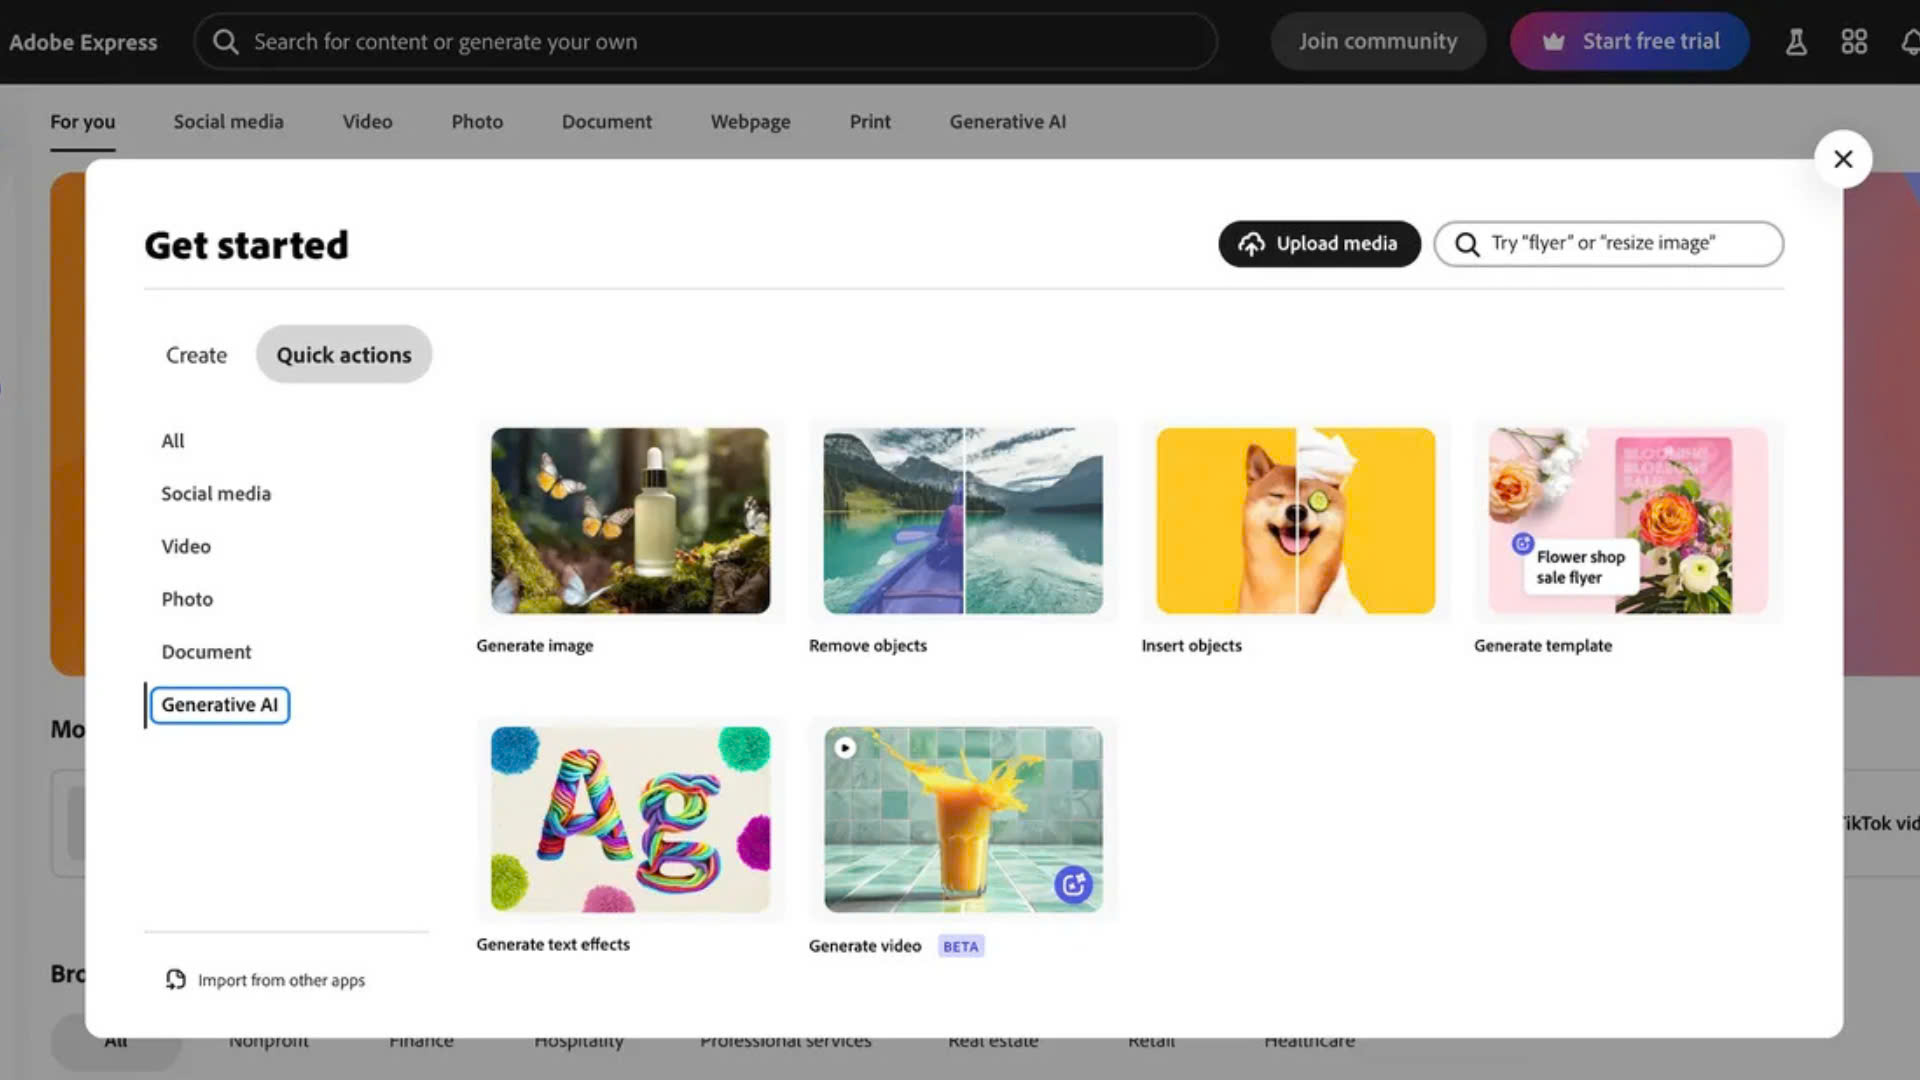The width and height of the screenshot is (1920, 1080).
Task: Click the beaker experiments icon in top bar
Action: point(1796,42)
